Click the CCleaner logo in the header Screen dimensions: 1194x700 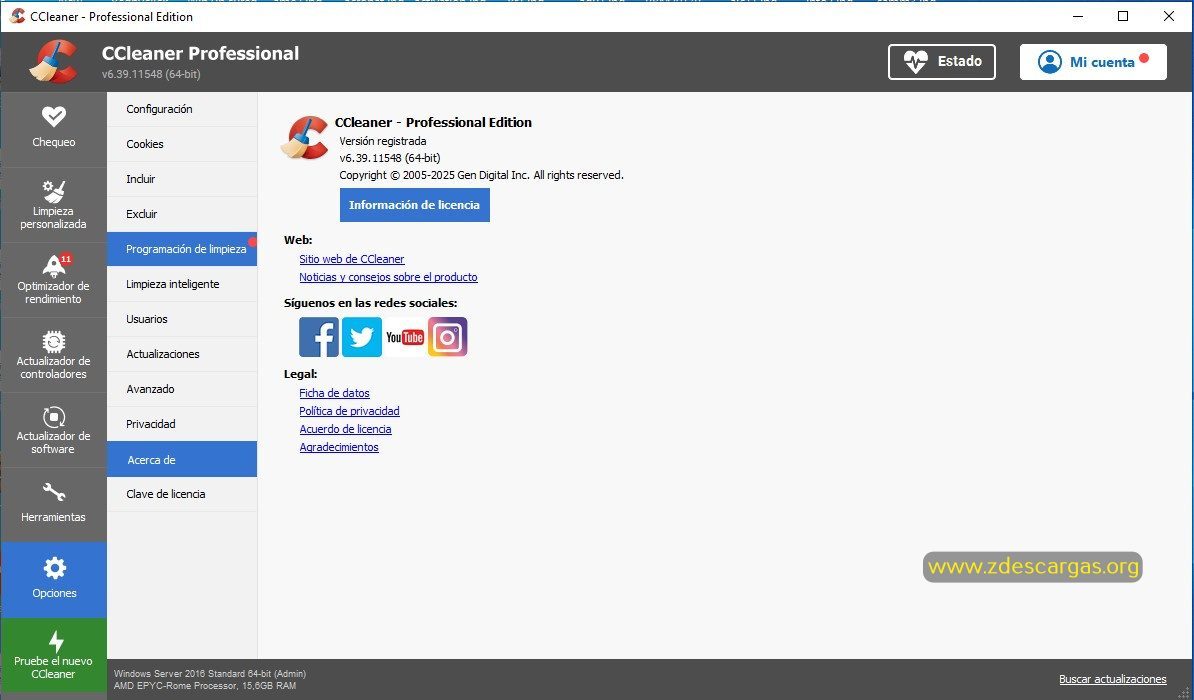[x=54, y=61]
